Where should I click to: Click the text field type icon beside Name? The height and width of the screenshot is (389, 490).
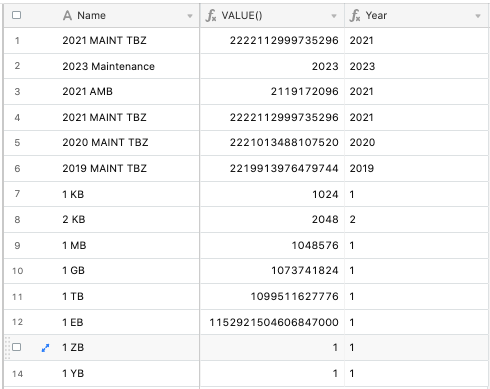point(67,15)
